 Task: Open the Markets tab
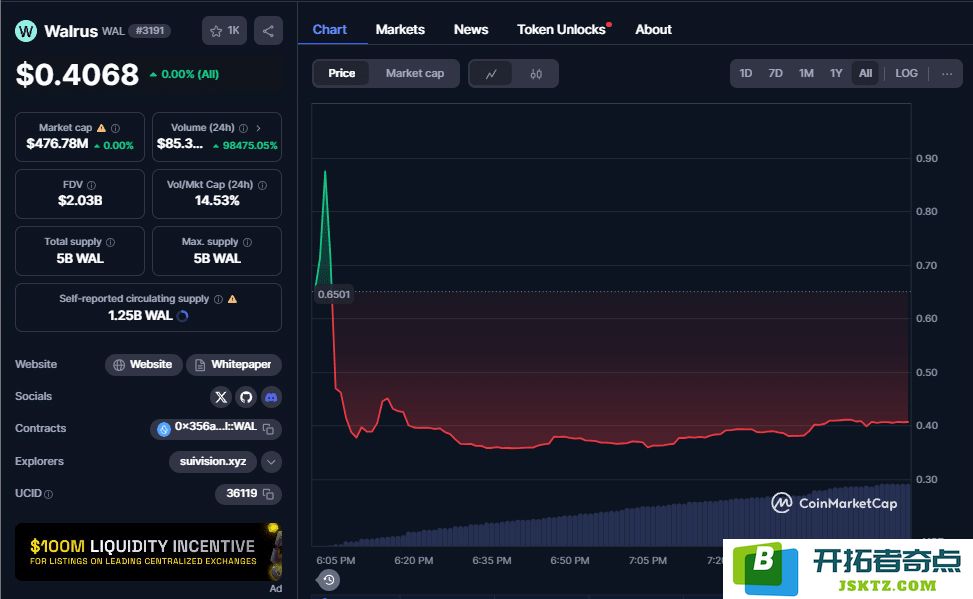[x=400, y=30]
